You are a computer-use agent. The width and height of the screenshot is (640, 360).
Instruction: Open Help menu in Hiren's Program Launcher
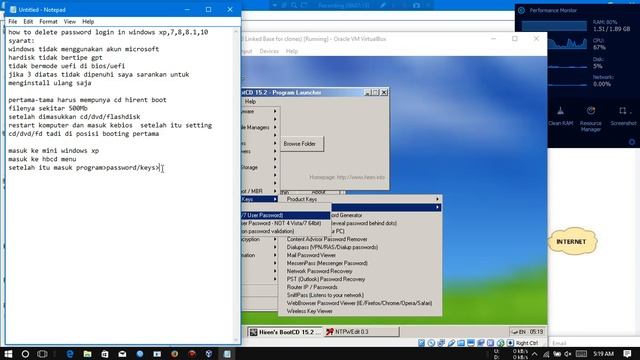click(x=250, y=101)
